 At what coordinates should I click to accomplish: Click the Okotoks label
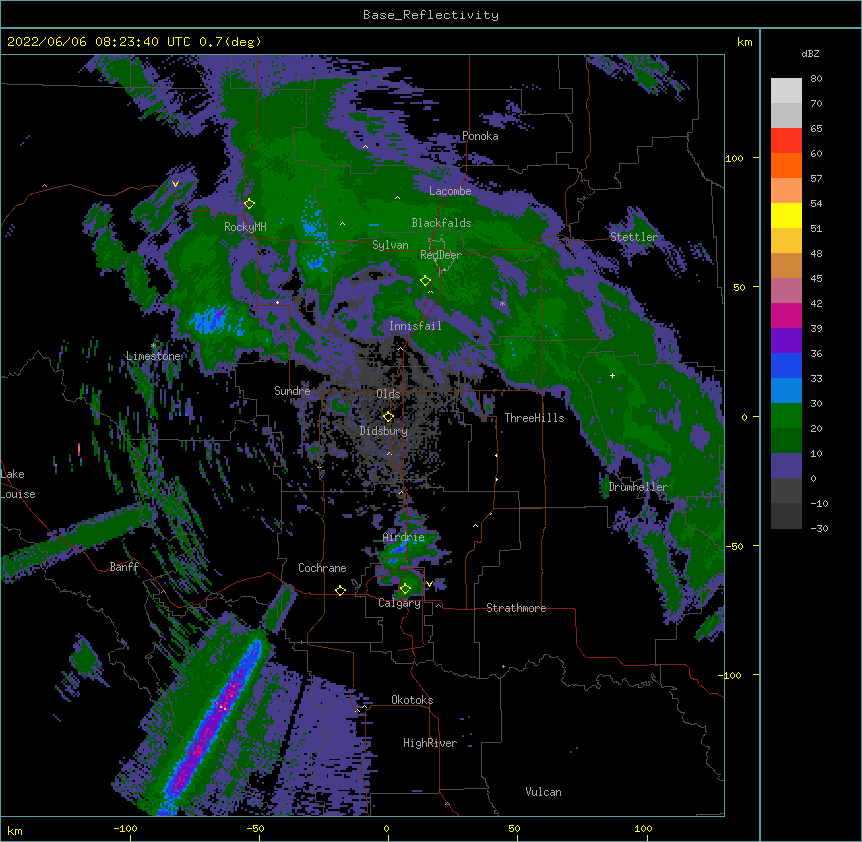tap(412, 700)
